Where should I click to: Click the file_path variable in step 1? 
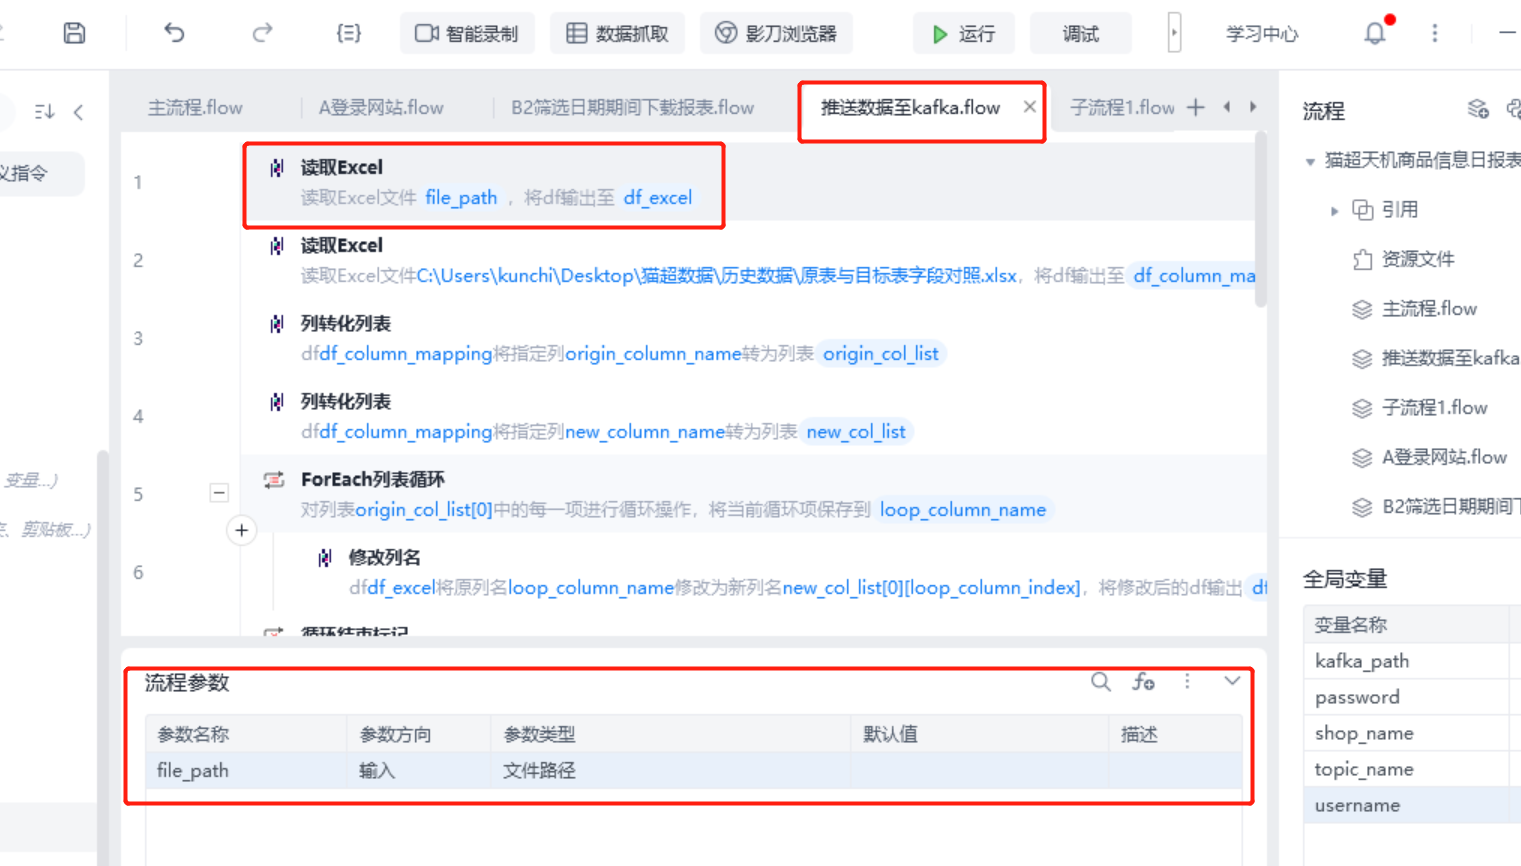pyautogui.click(x=461, y=198)
